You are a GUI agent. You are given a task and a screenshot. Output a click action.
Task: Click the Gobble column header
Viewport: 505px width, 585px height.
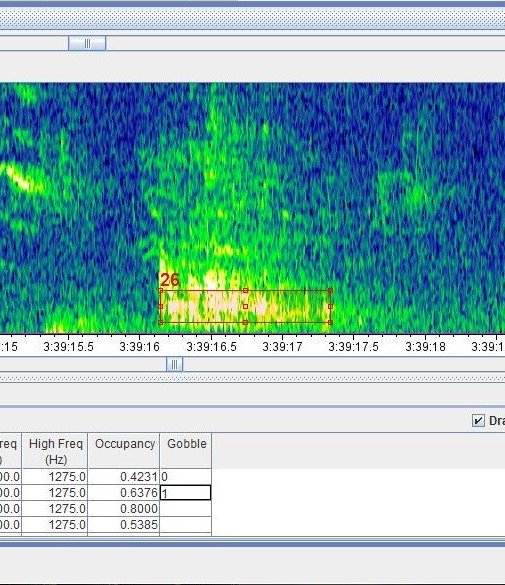tap(186, 451)
